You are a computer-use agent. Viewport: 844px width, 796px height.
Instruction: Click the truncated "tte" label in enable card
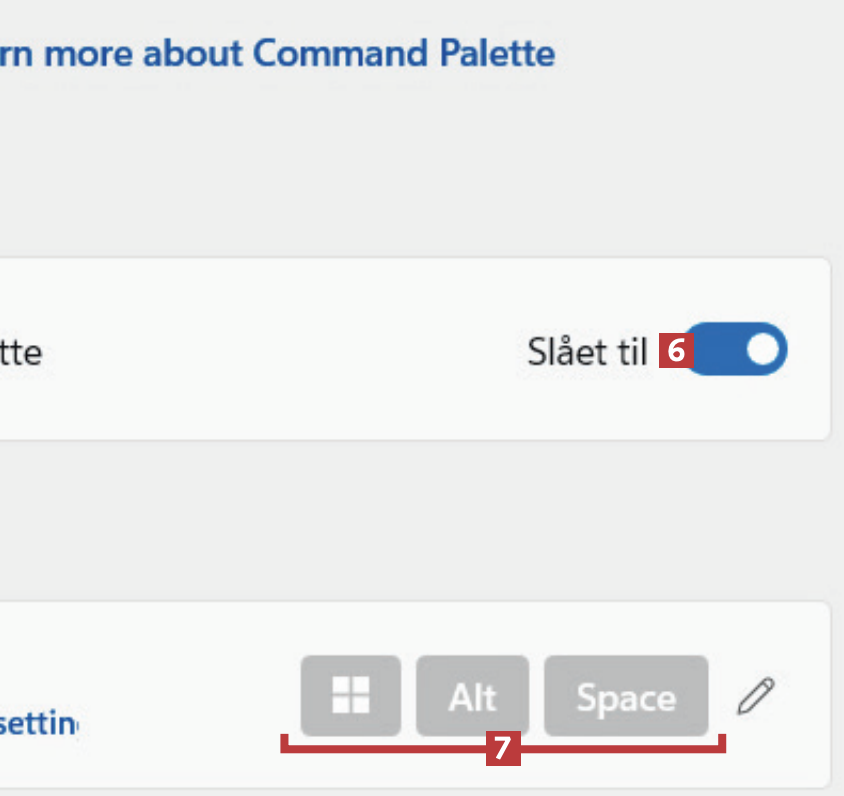20,353
